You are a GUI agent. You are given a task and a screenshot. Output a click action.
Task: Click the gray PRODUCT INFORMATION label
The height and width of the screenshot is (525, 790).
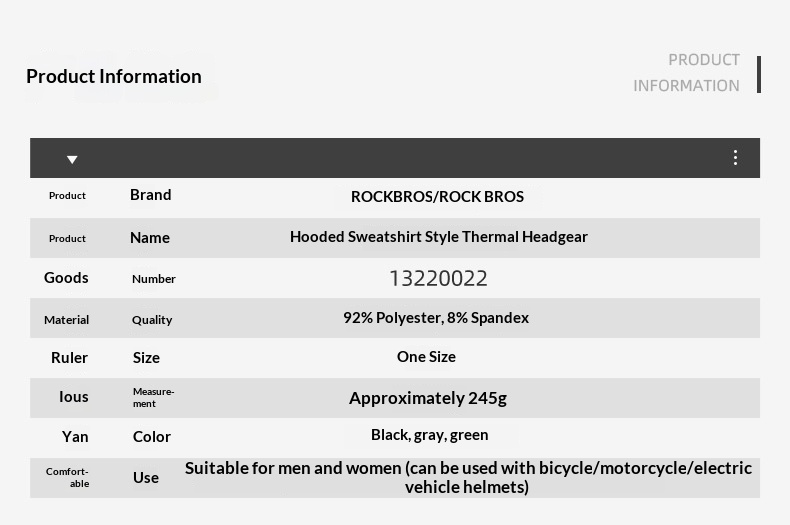[686, 73]
